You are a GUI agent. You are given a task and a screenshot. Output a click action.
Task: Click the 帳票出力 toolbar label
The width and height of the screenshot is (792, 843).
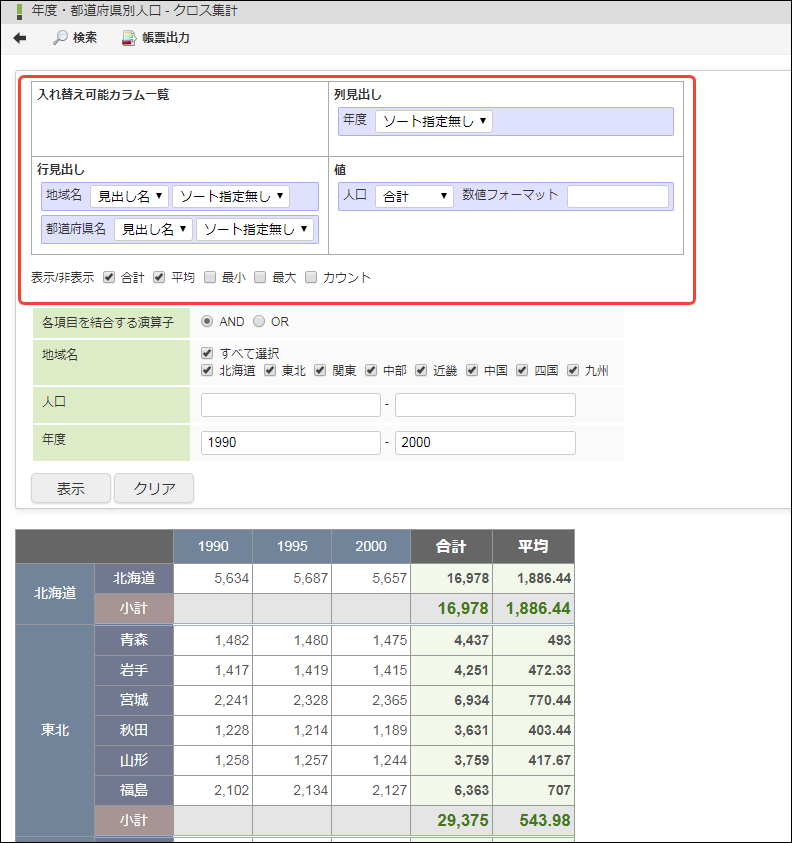click(165, 38)
